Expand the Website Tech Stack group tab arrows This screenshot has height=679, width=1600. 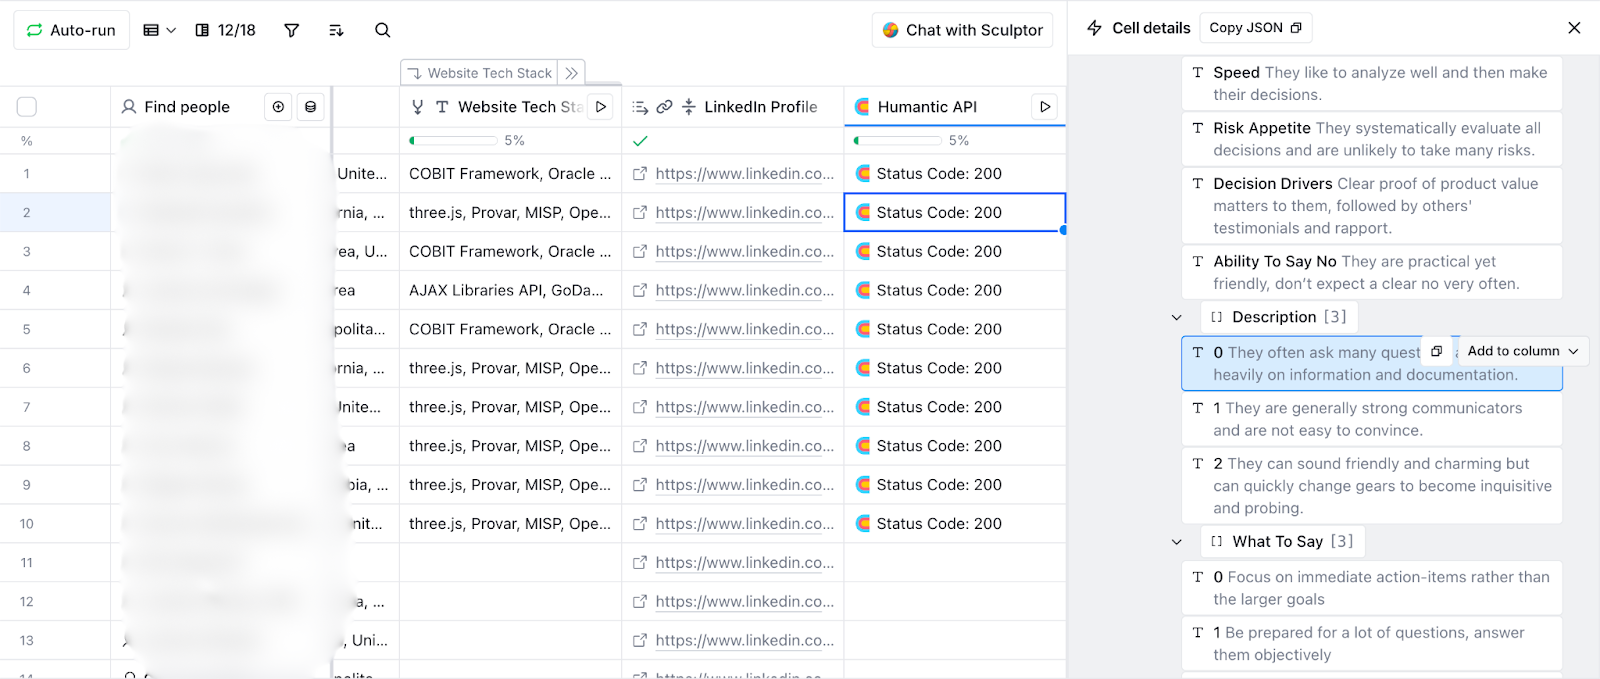[571, 73]
